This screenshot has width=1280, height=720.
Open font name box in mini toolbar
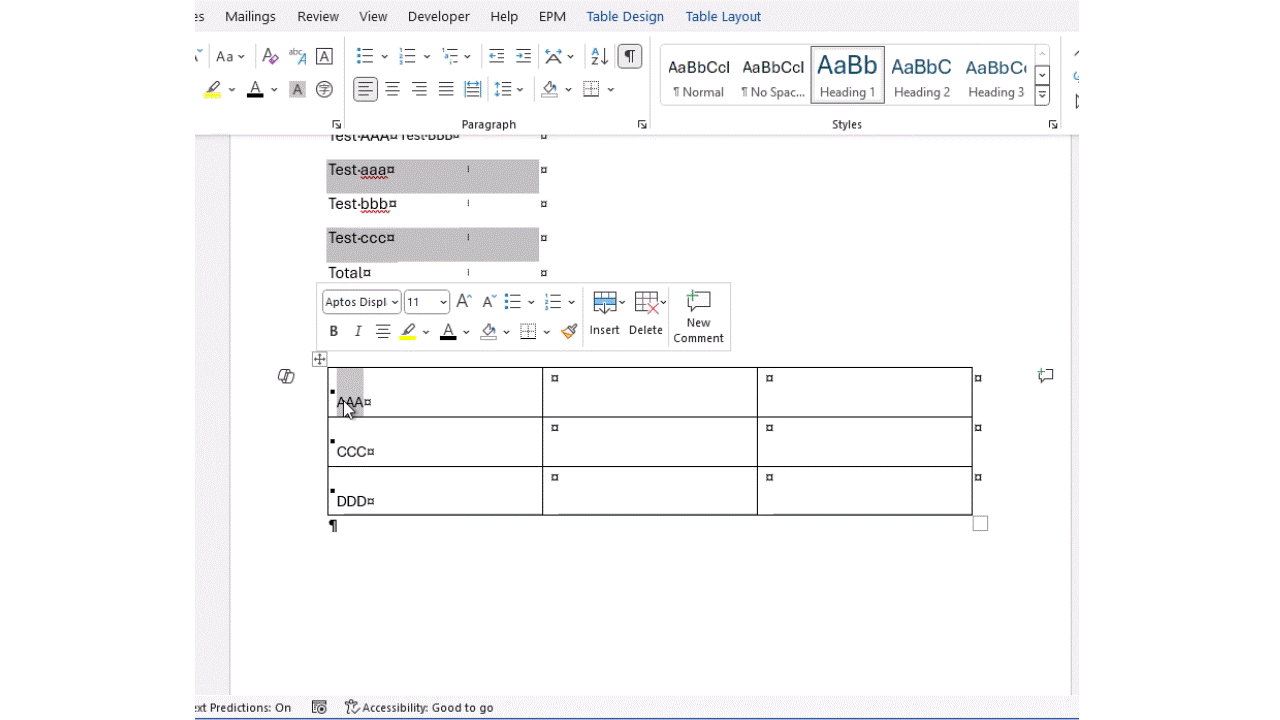point(361,302)
